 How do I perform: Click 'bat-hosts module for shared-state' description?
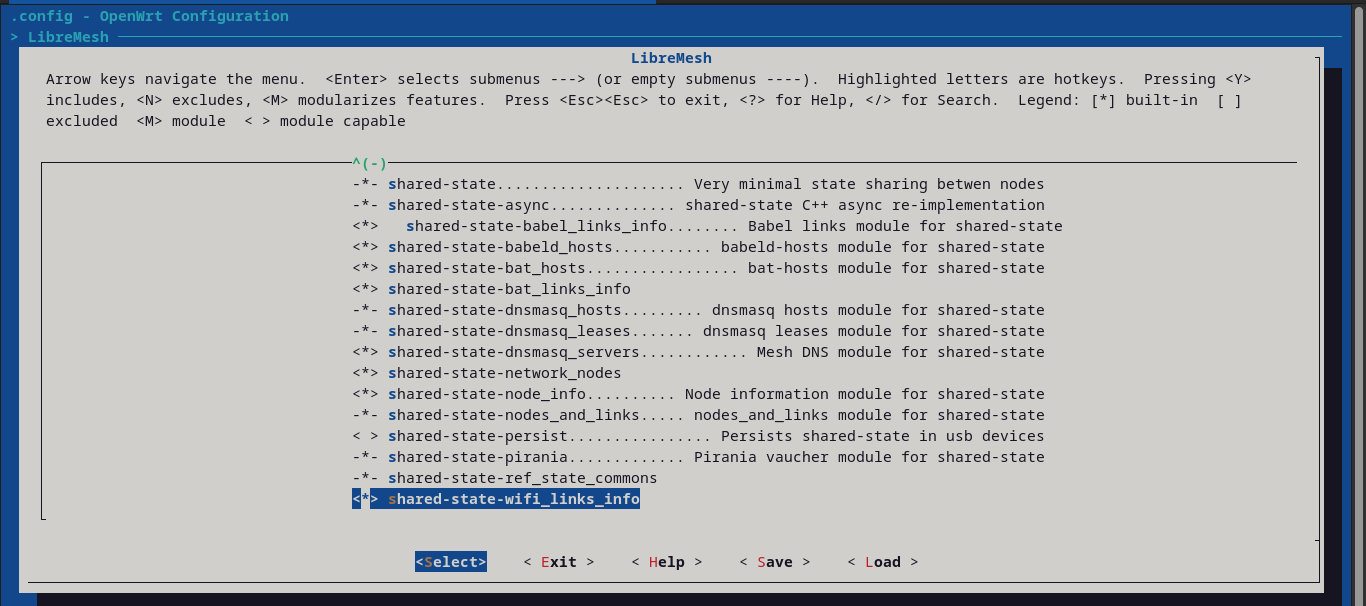896,268
